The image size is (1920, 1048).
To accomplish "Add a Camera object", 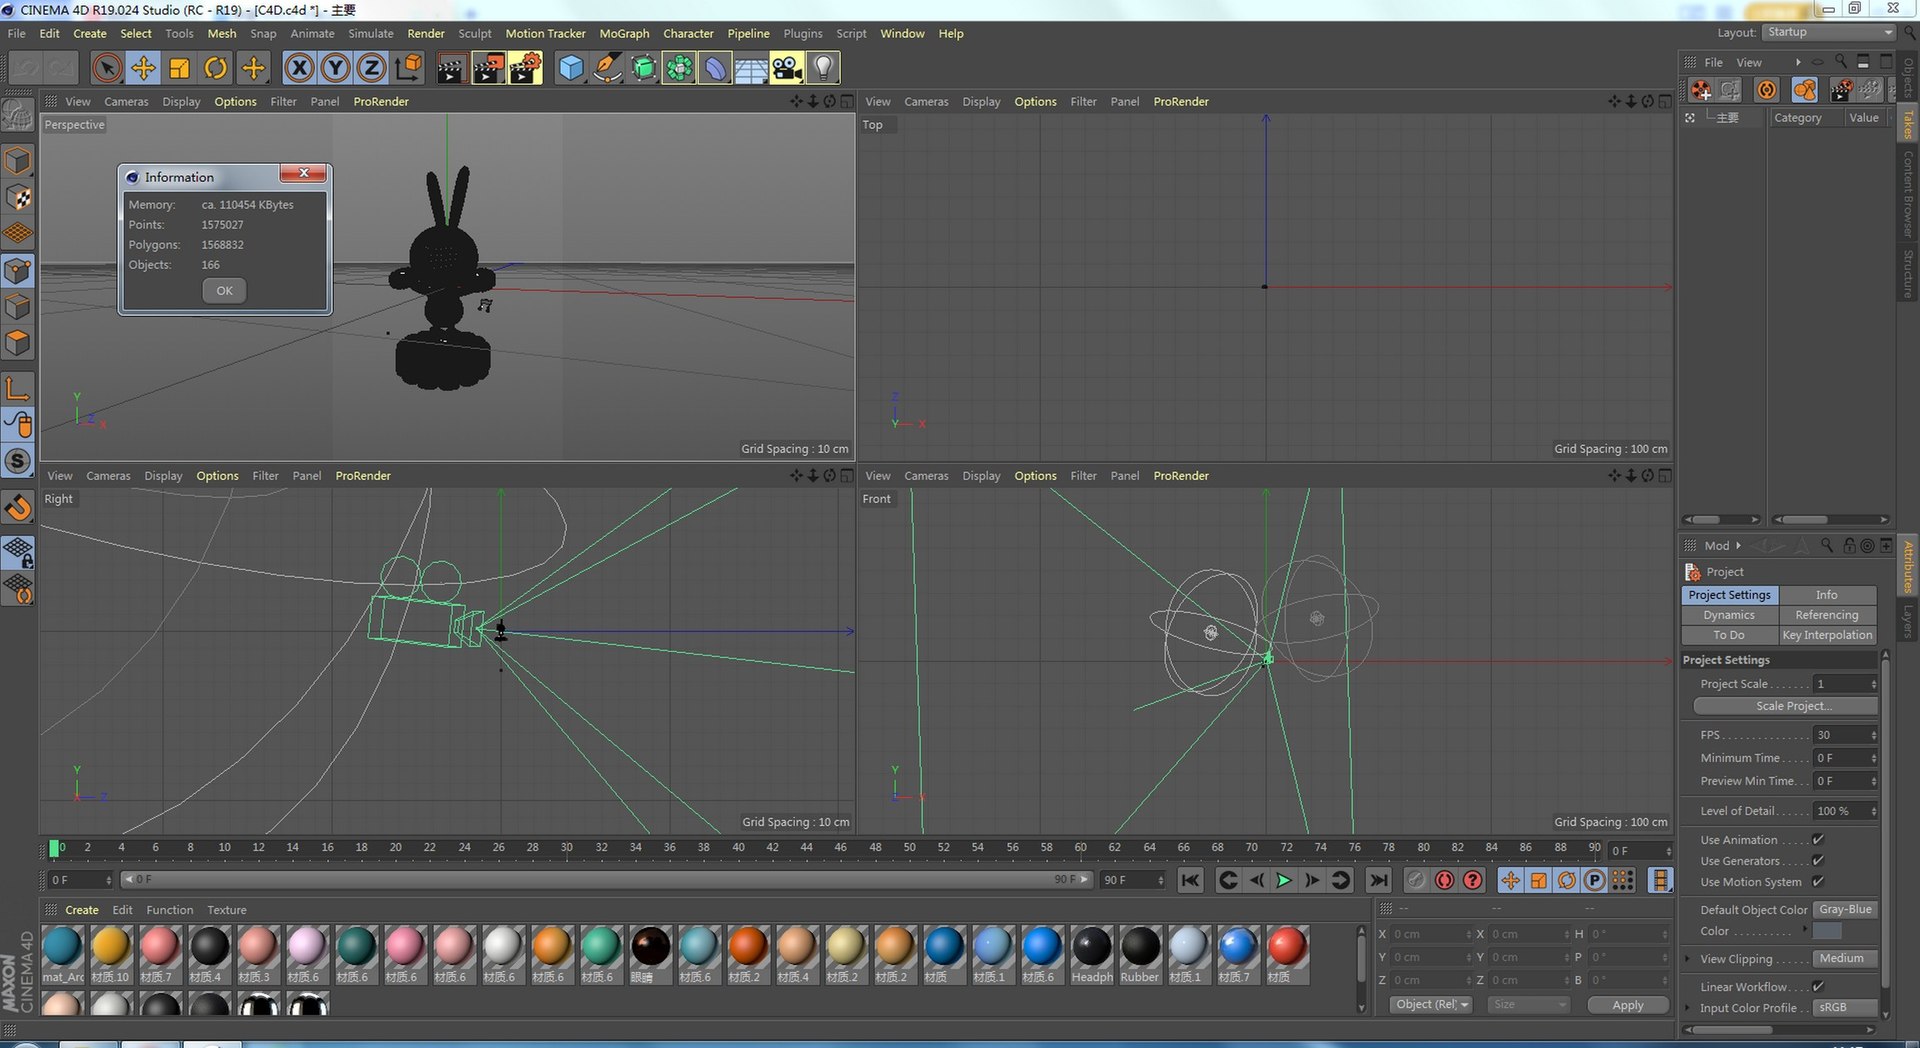I will point(787,68).
